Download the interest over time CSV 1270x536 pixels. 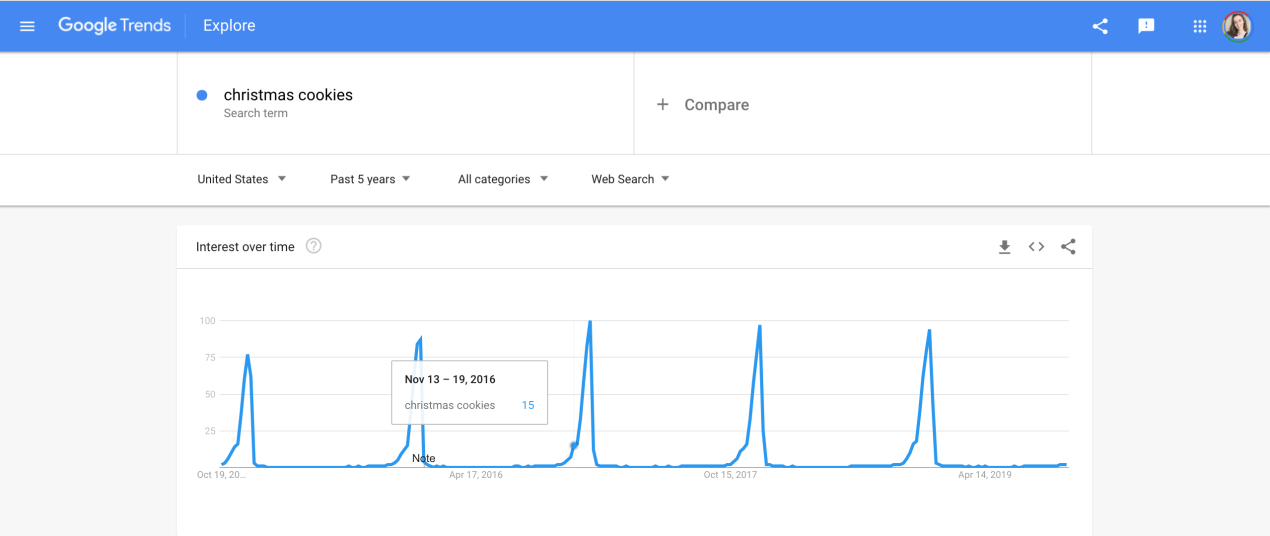pos(1005,247)
